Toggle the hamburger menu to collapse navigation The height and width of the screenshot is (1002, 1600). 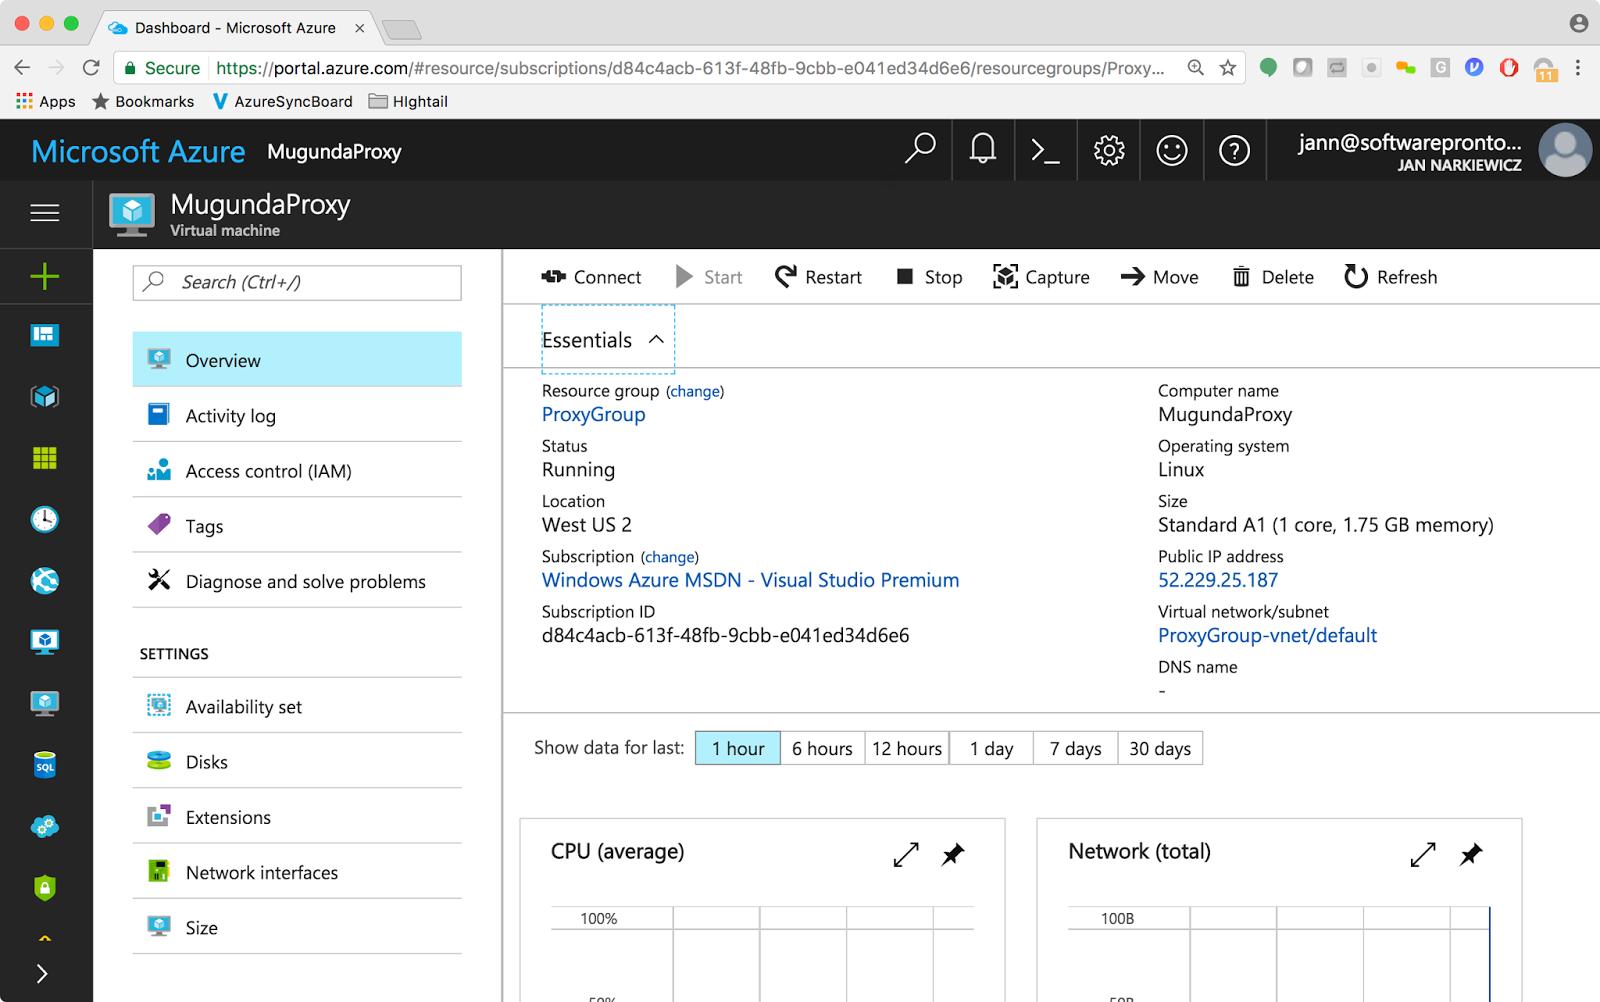pos(44,213)
